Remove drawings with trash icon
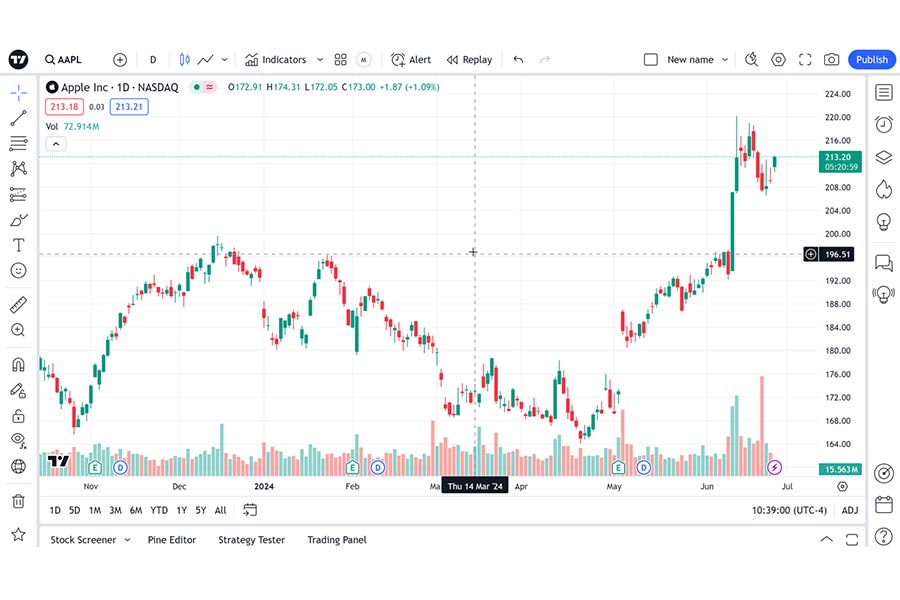The height and width of the screenshot is (600, 900). pyautogui.click(x=18, y=501)
